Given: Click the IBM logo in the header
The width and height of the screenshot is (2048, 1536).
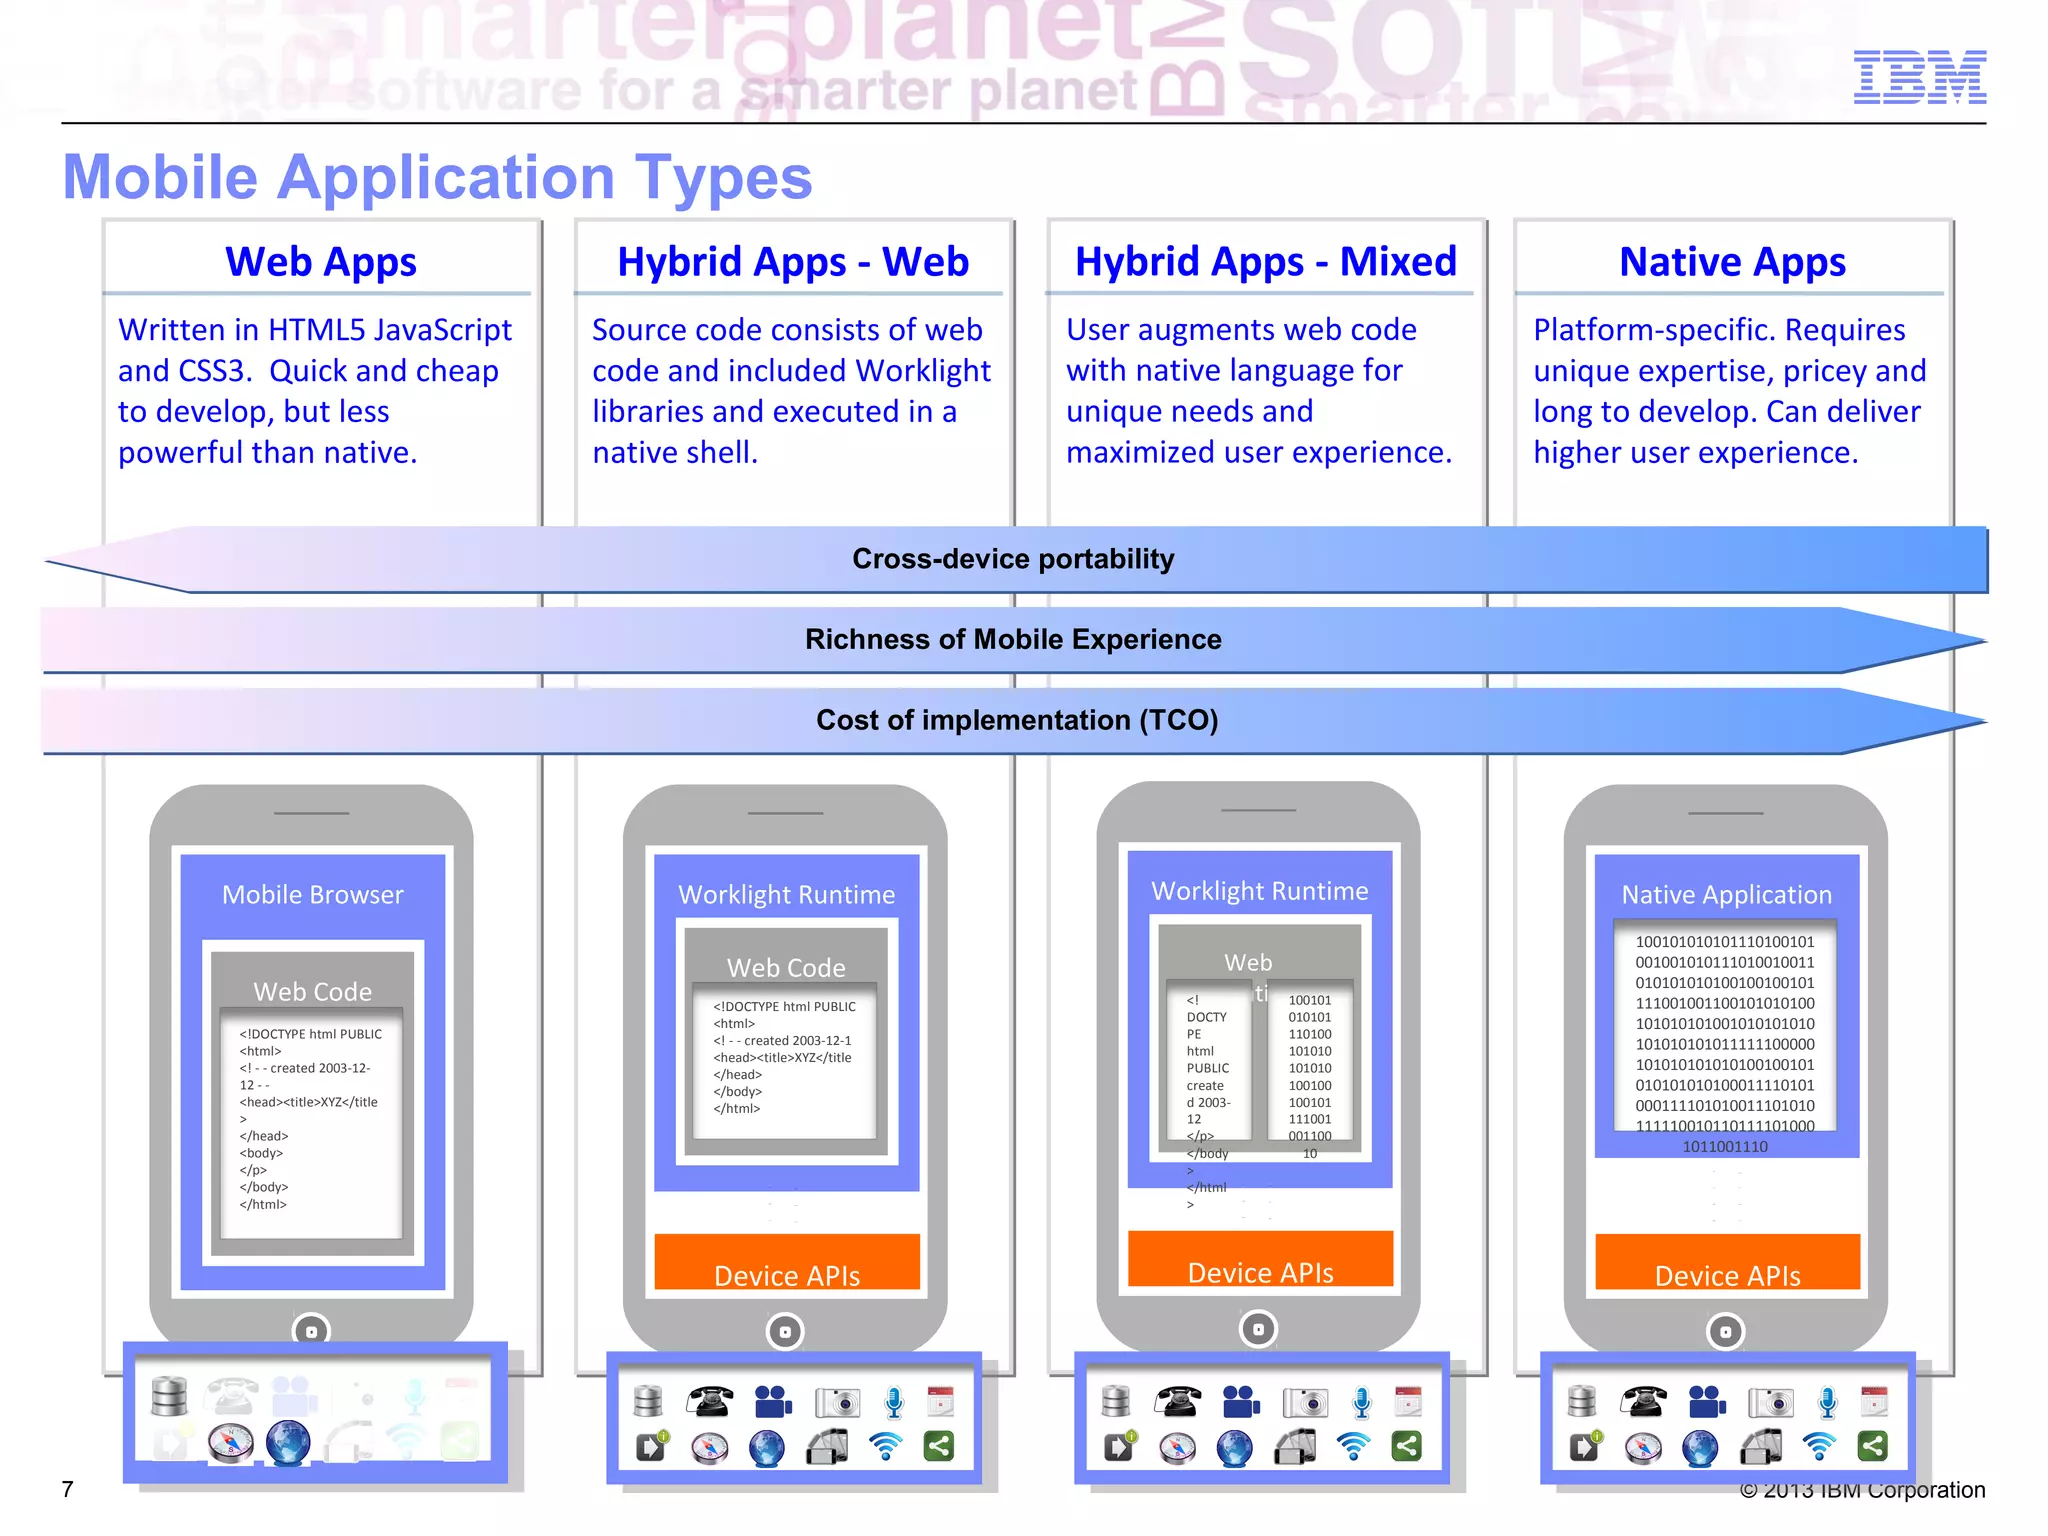Looking at the screenshot, I should [1919, 77].
